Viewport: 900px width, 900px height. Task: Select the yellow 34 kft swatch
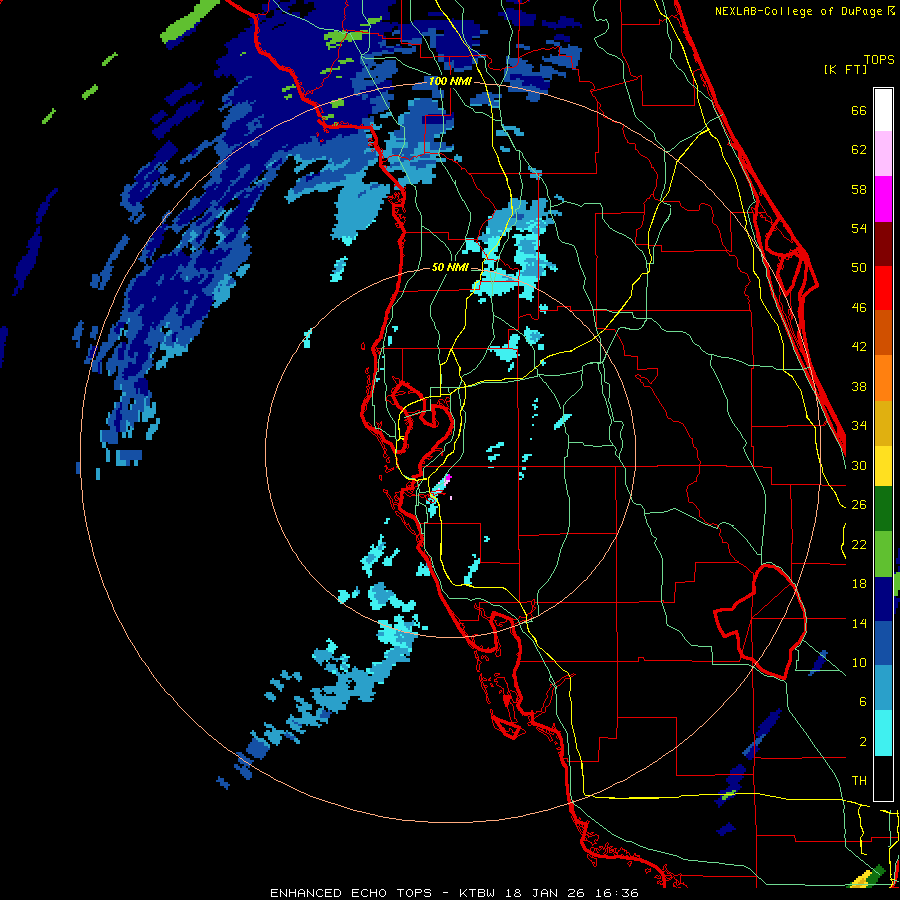[x=883, y=466]
